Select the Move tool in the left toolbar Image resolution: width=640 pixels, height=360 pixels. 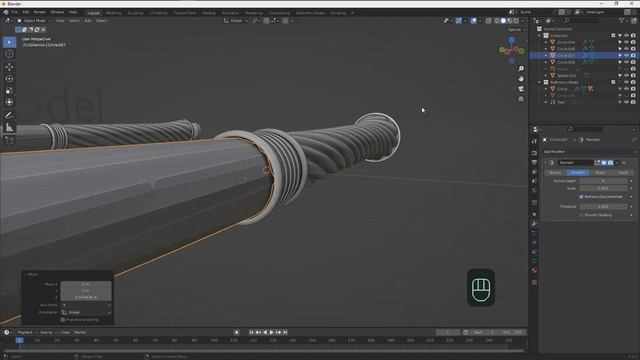coord(9,67)
